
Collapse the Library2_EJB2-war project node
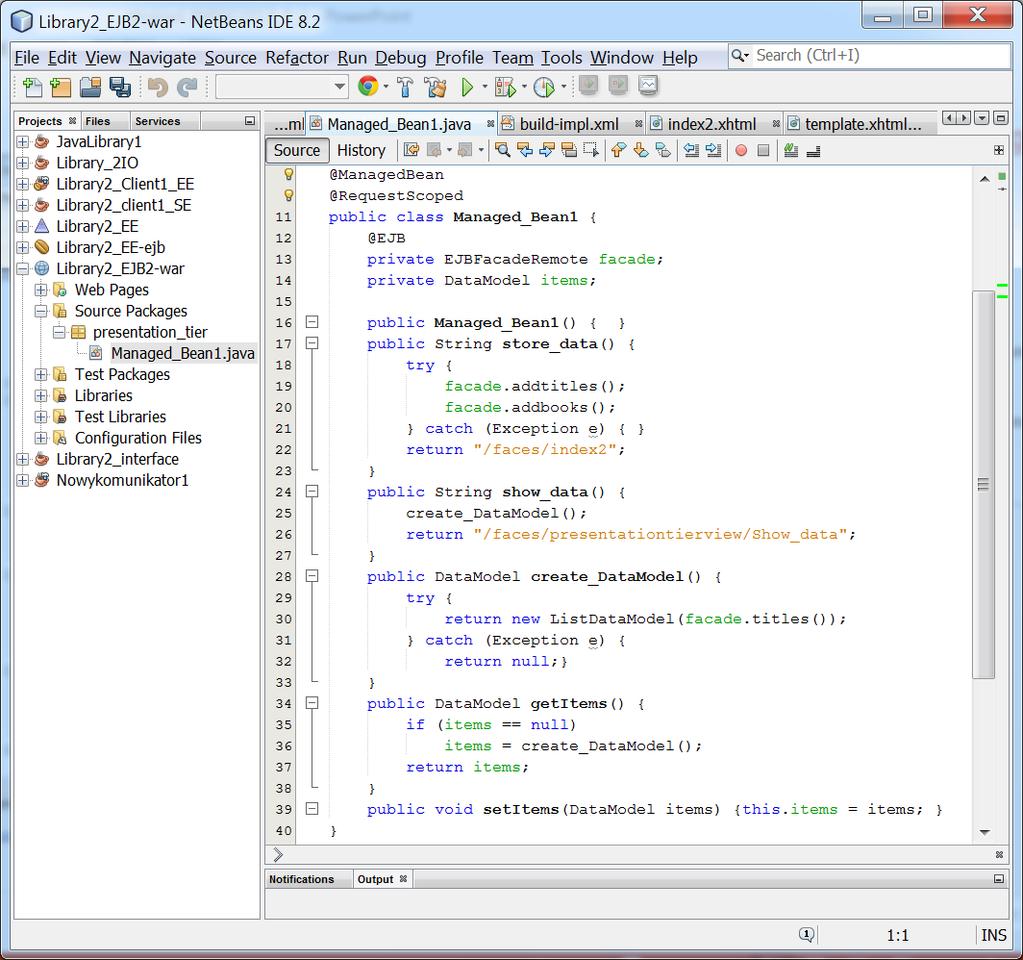point(22,268)
